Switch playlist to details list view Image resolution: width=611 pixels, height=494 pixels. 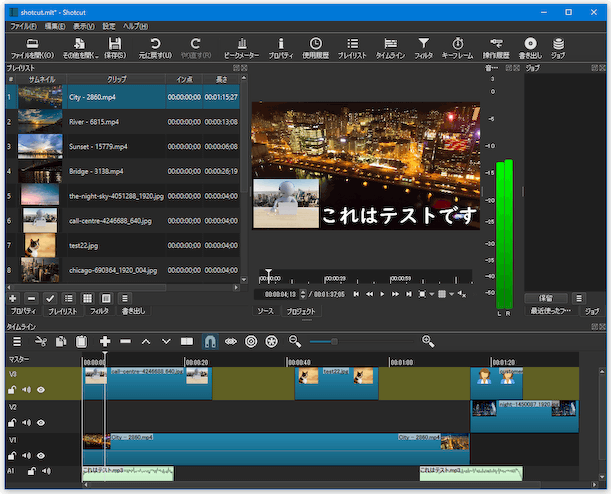click(69, 299)
